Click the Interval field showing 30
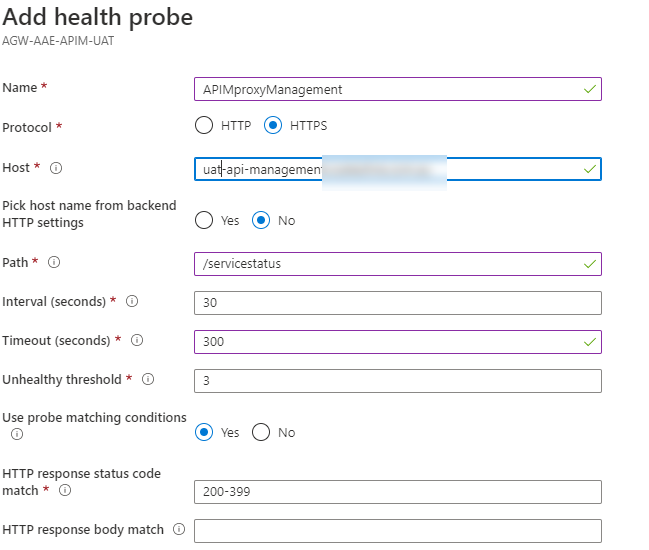This screenshot has height=550, width=649. 397,303
